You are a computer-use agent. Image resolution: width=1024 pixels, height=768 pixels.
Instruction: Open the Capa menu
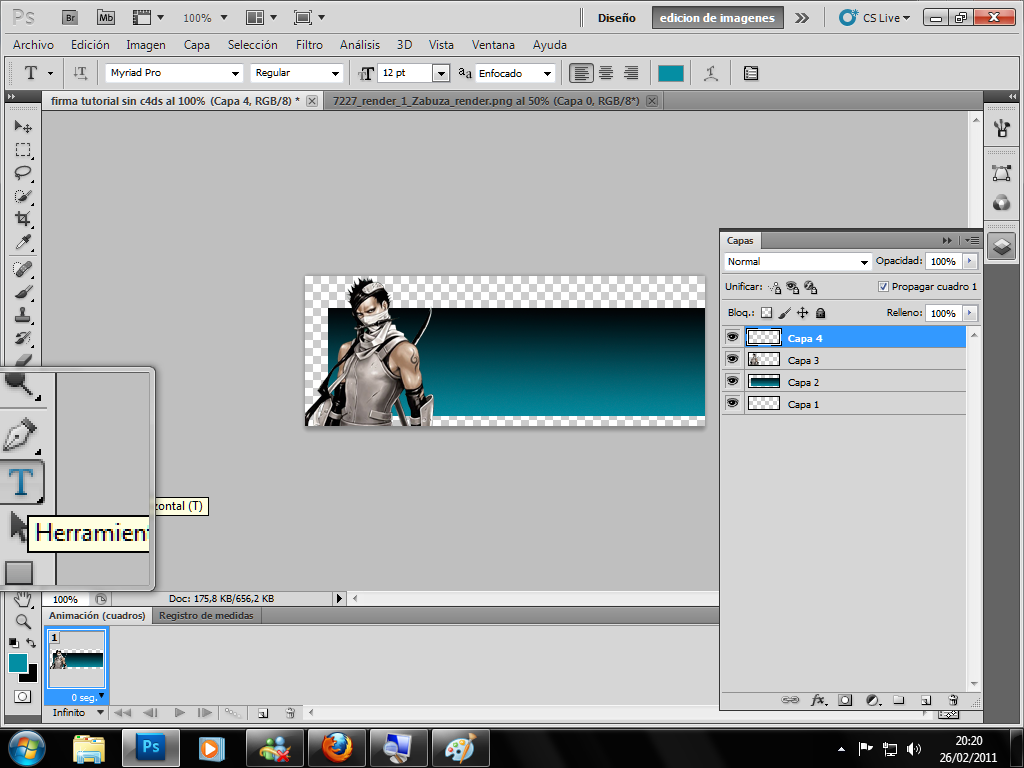(197, 44)
